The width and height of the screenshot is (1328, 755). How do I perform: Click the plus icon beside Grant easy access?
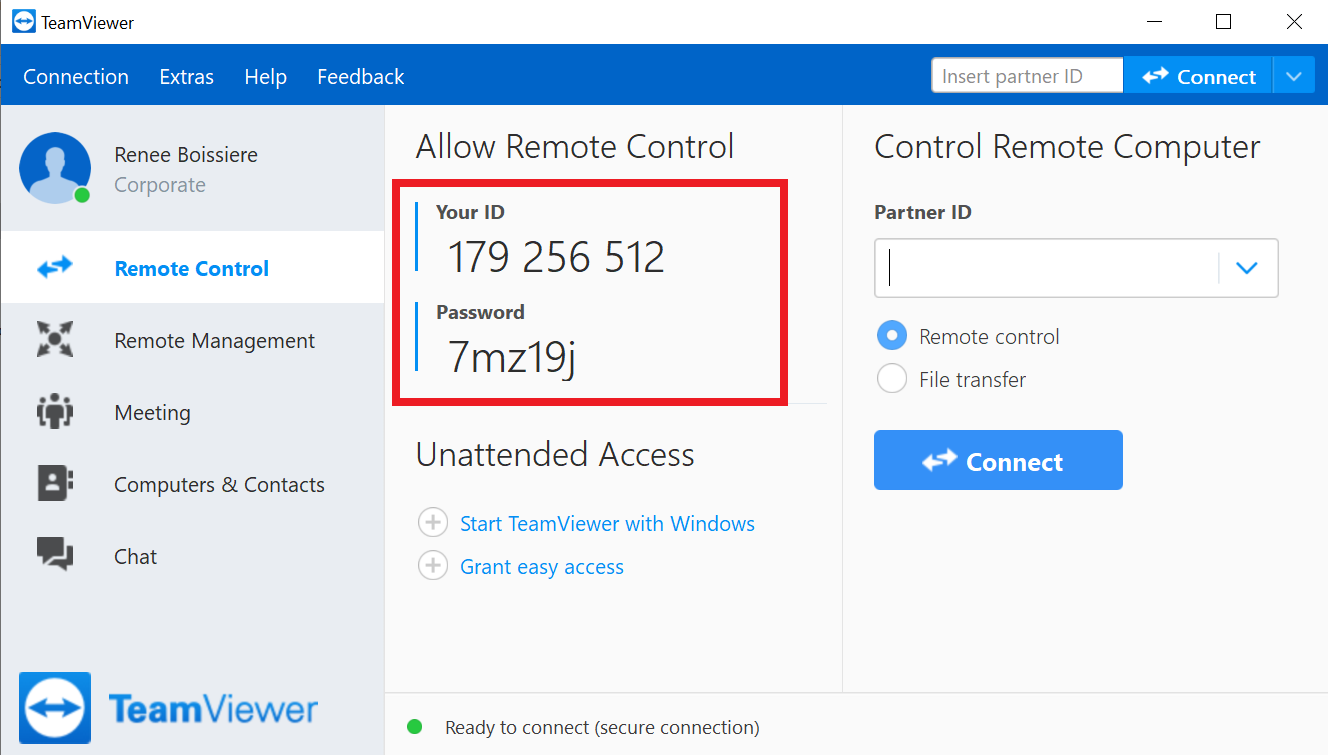click(433, 566)
